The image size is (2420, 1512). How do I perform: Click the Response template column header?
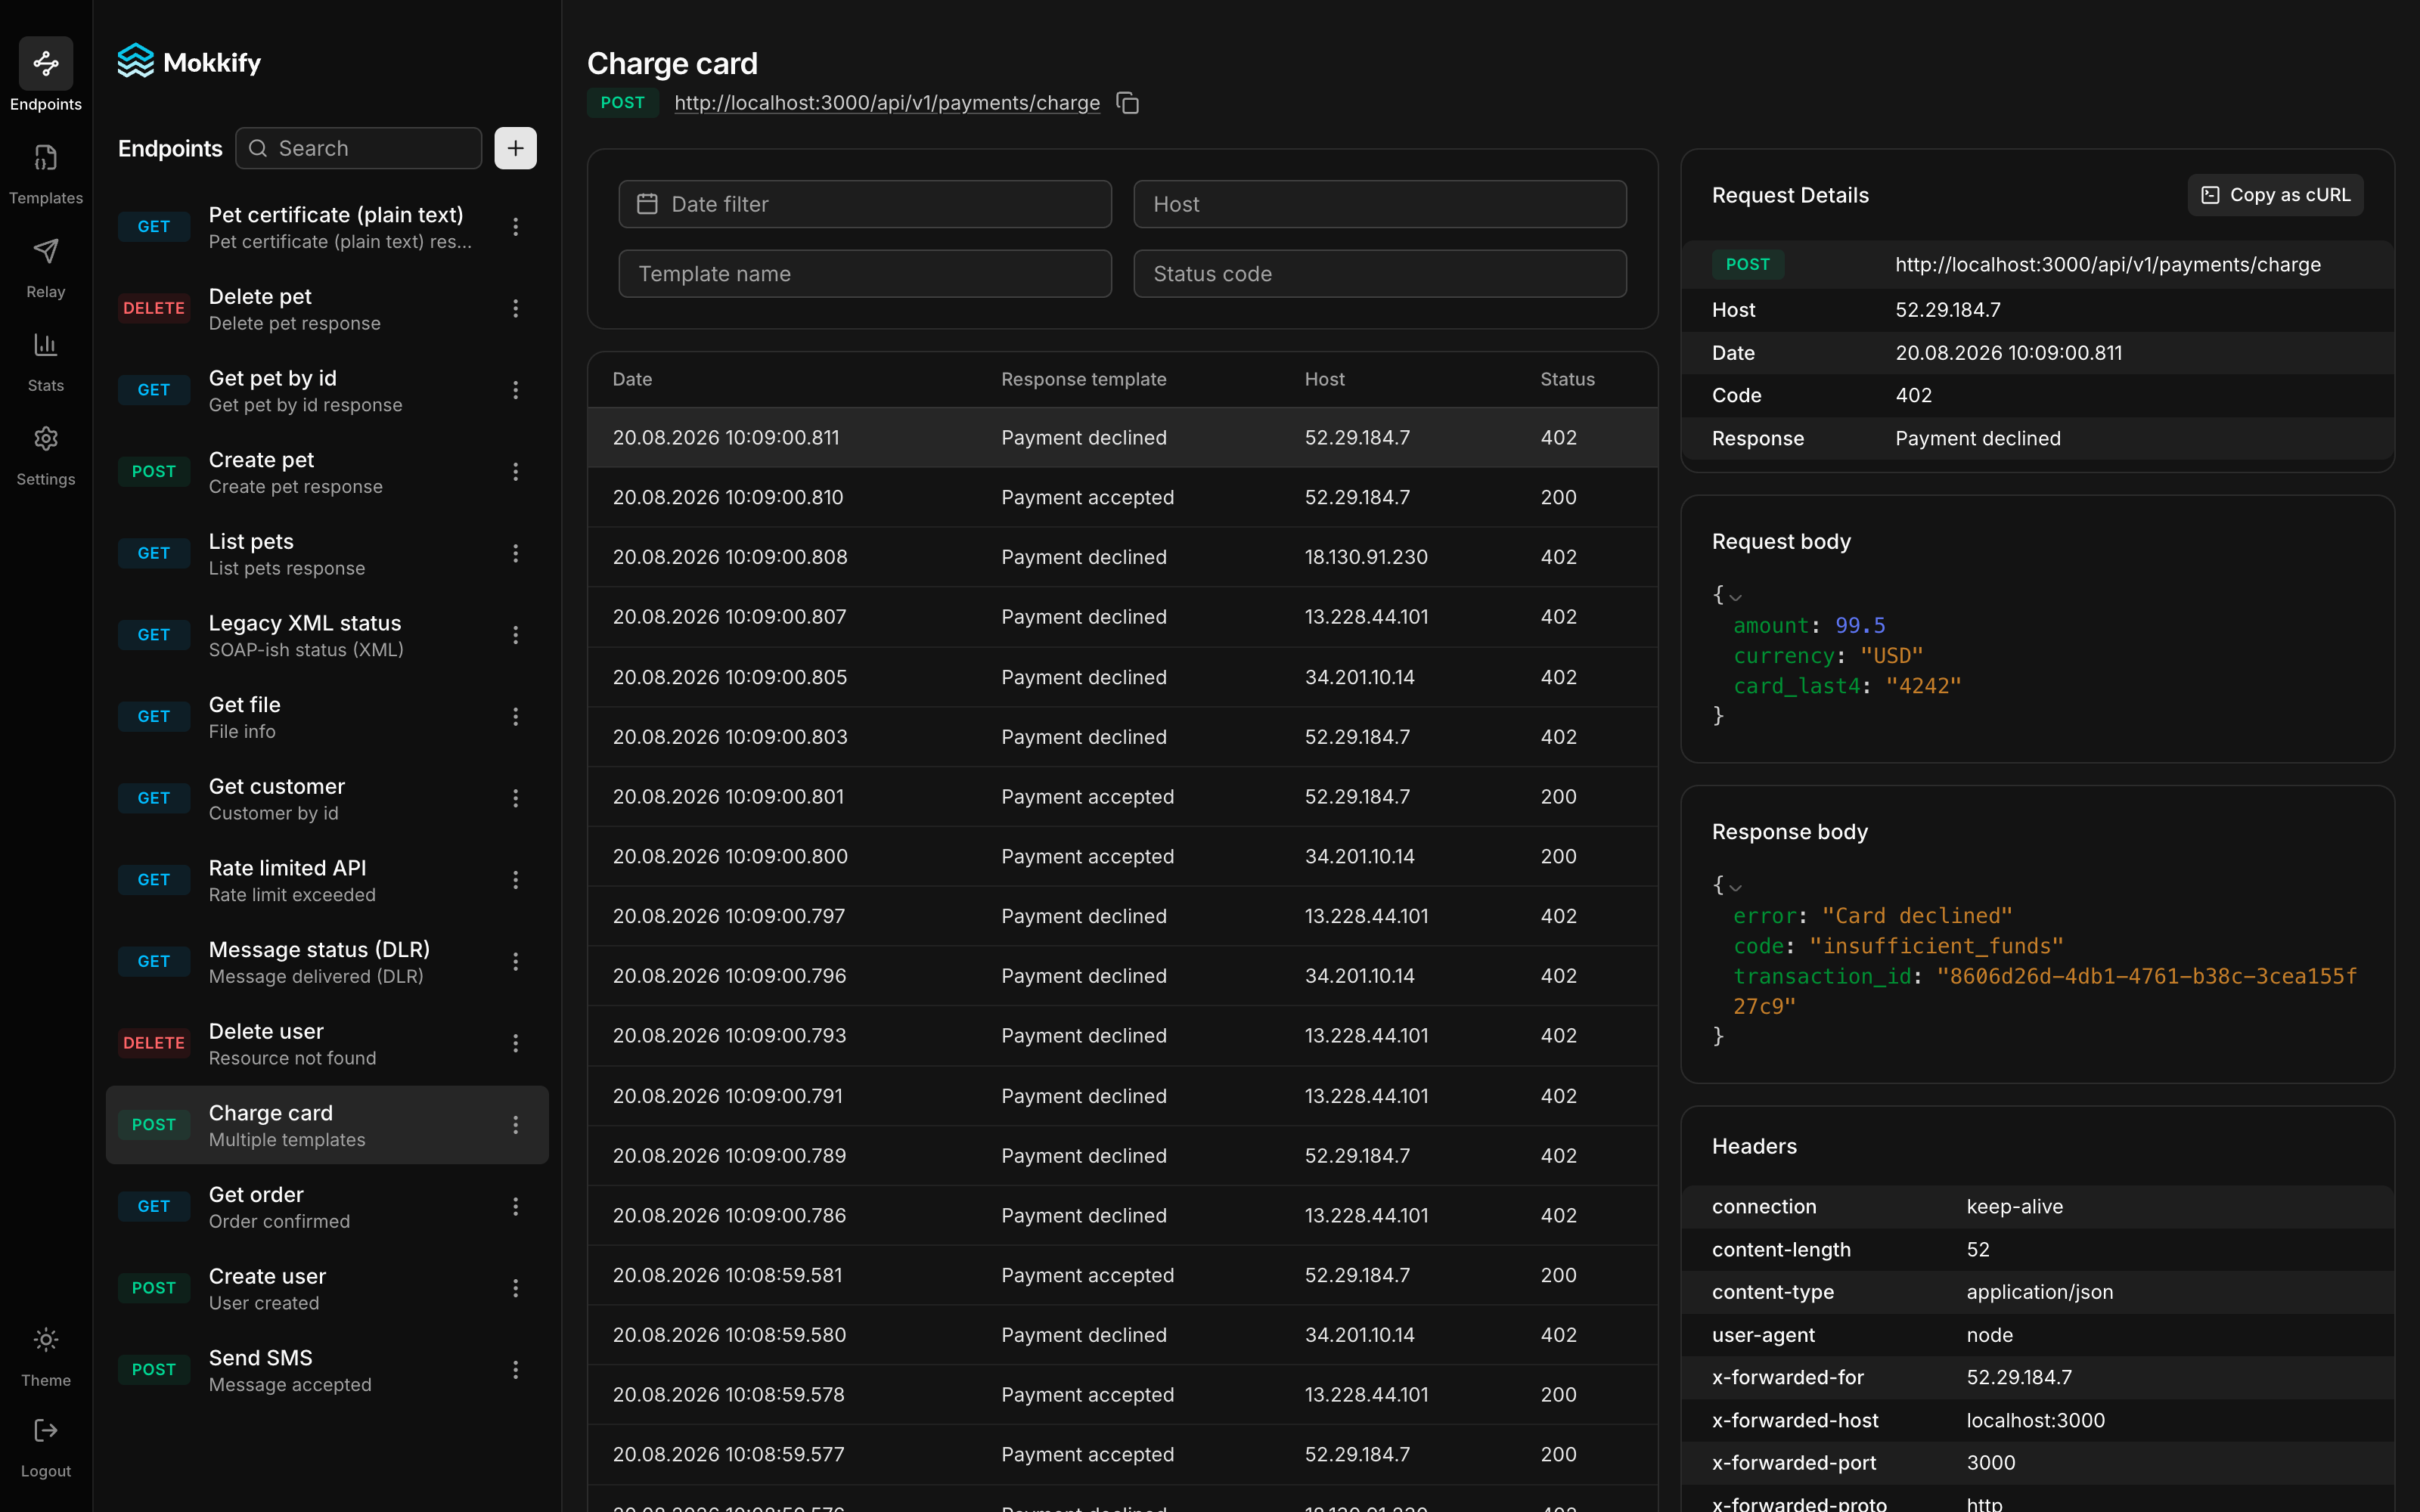1083,379
